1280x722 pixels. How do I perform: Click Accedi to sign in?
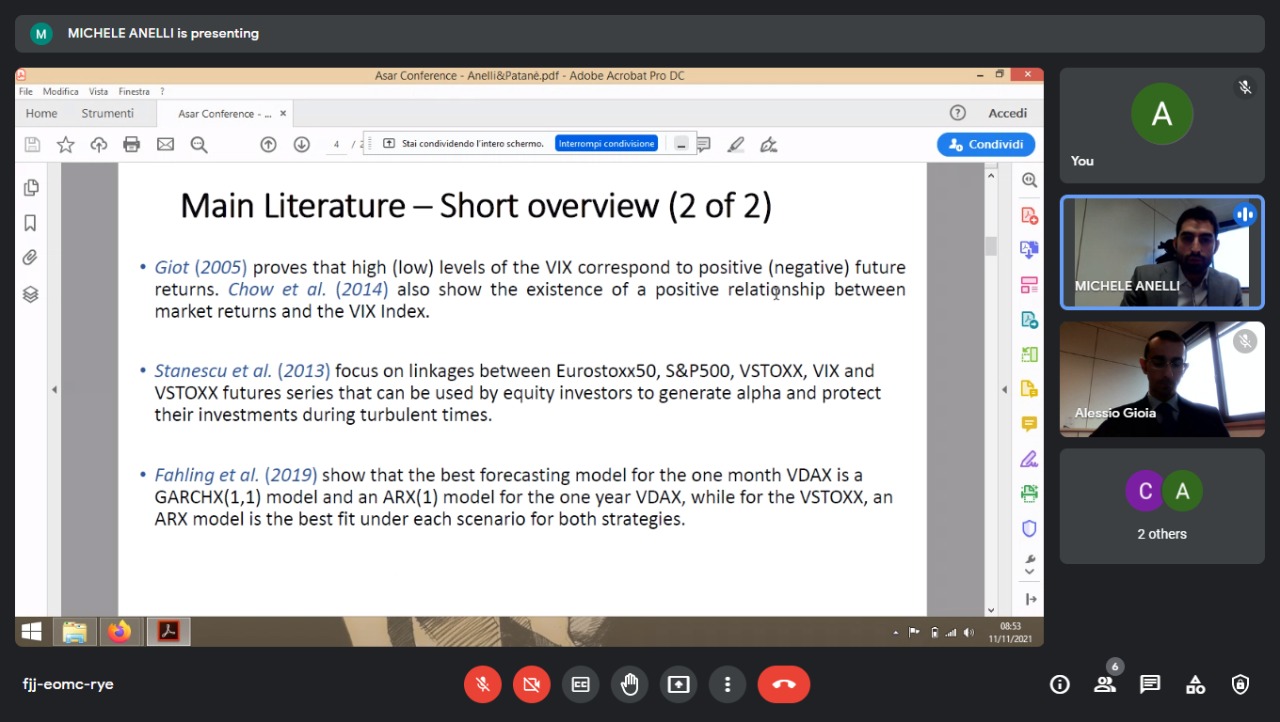1008,113
